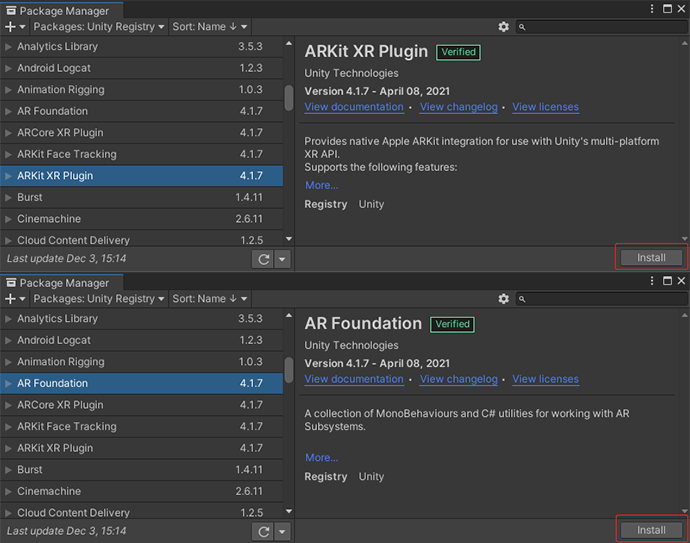Click the add package plus icon in the top Package Manager
Image resolution: width=690 pixels, height=543 pixels.
pos(15,27)
